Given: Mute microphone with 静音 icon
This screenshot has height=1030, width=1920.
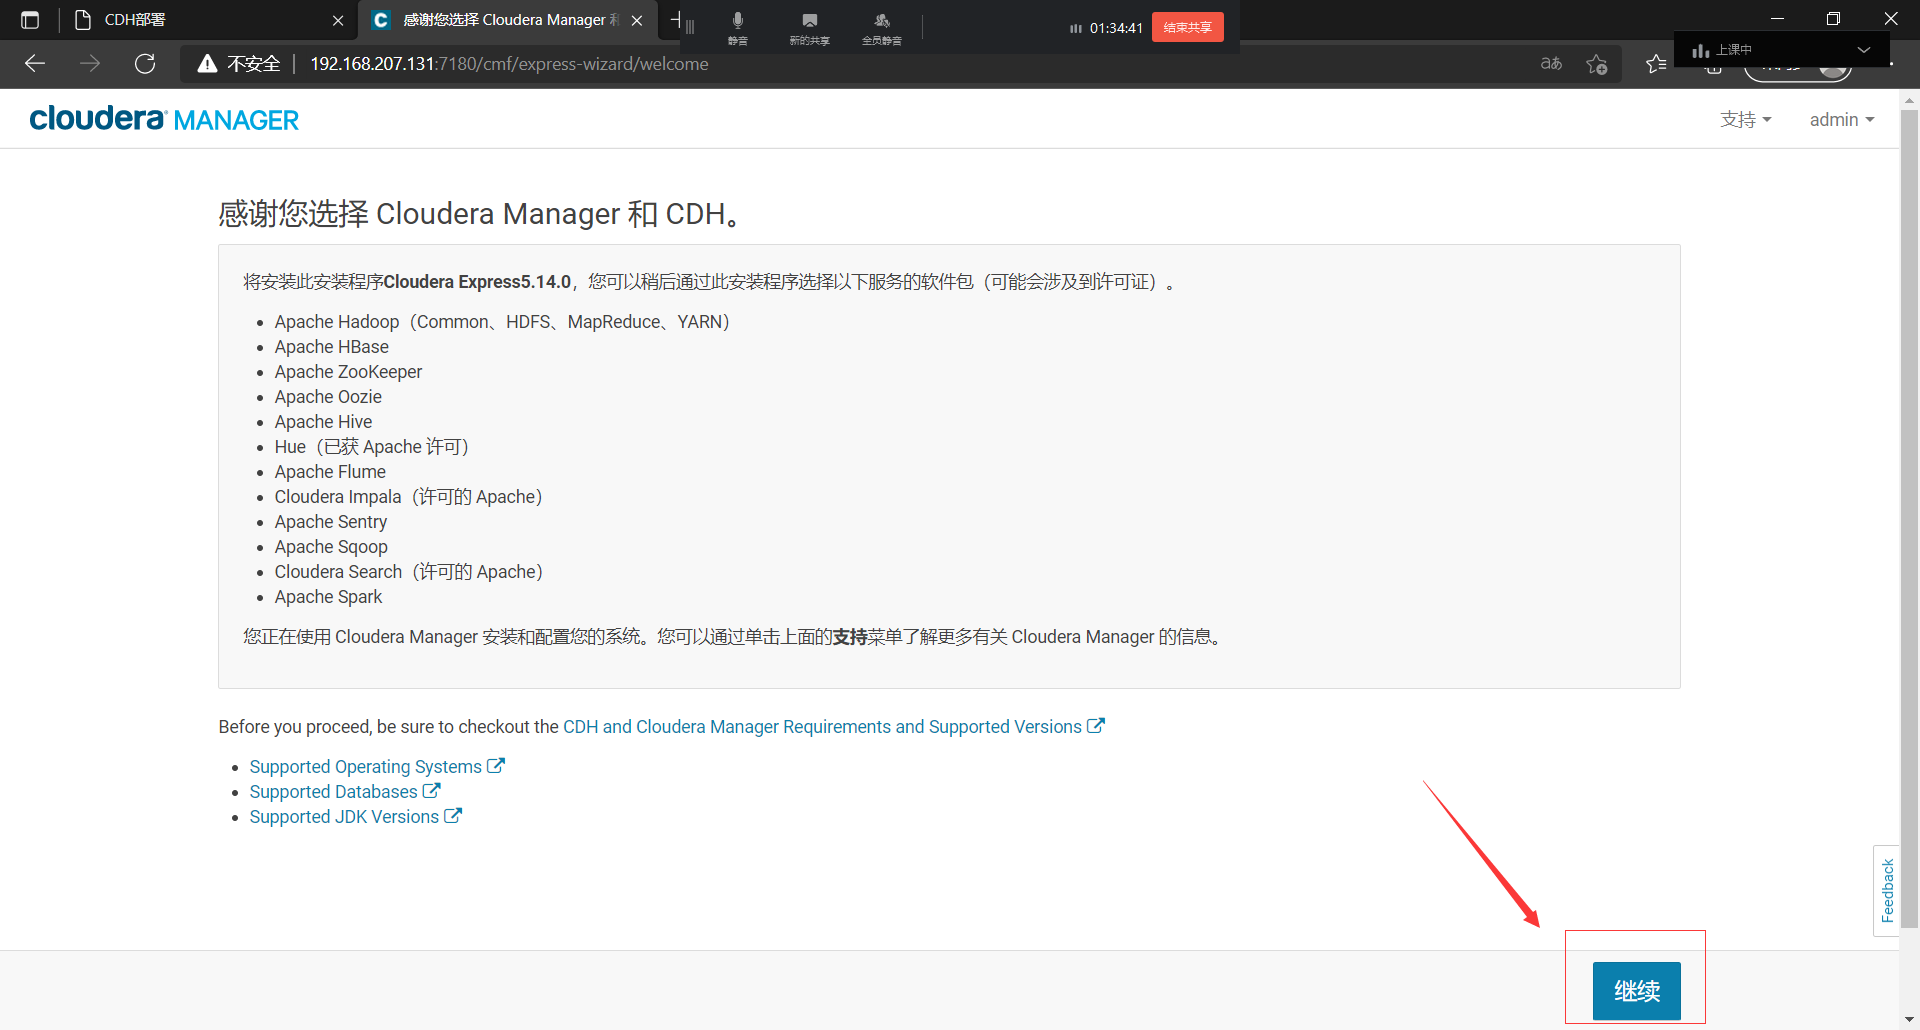Looking at the screenshot, I should 738,27.
